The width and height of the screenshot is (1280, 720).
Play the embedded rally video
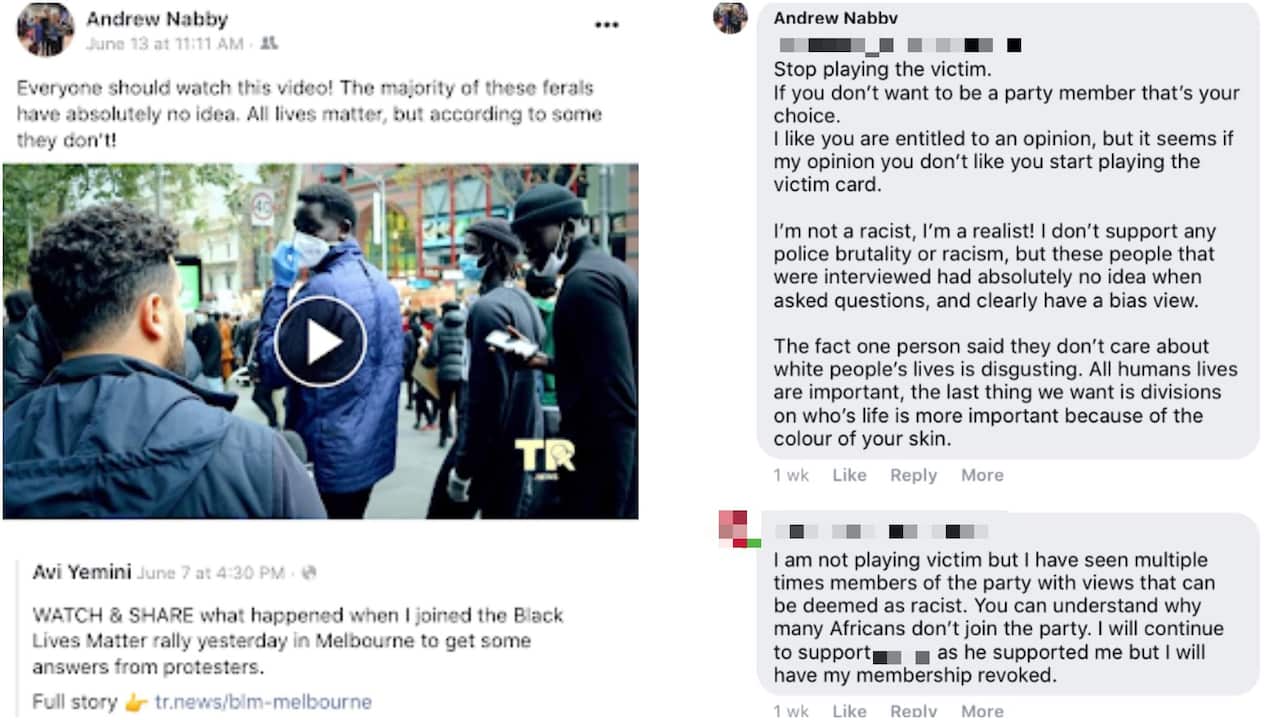coord(321,341)
